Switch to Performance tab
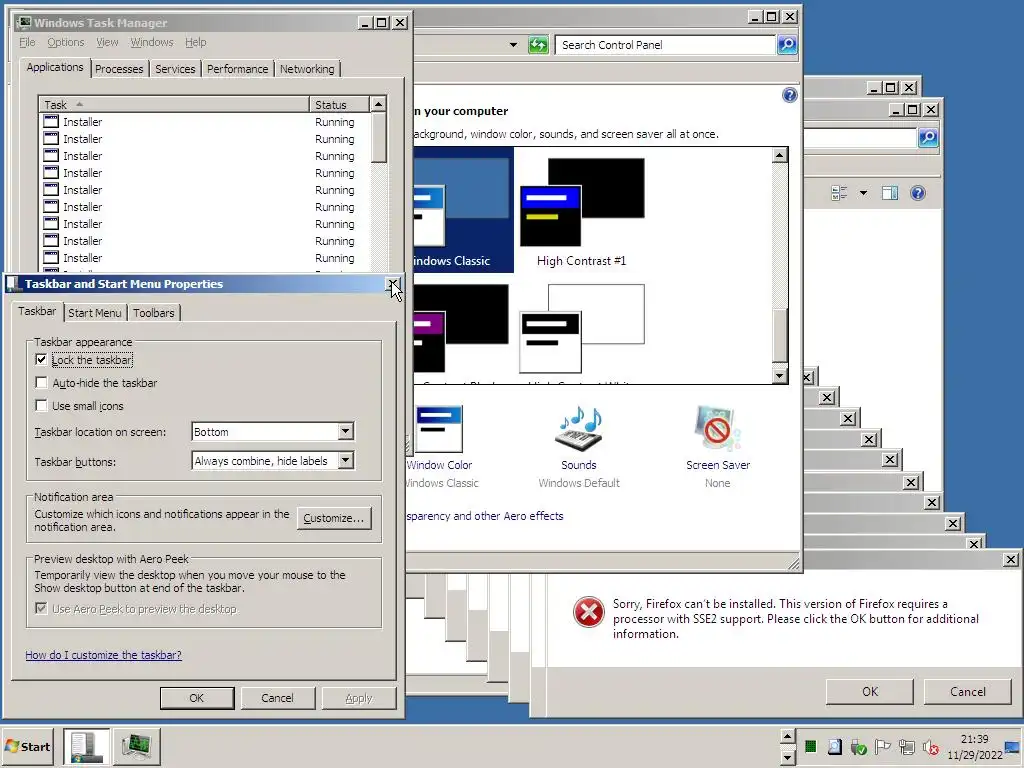 point(237,69)
